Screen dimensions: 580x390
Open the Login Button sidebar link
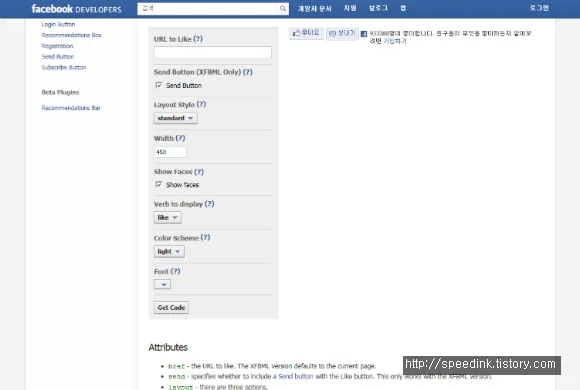(58, 24)
